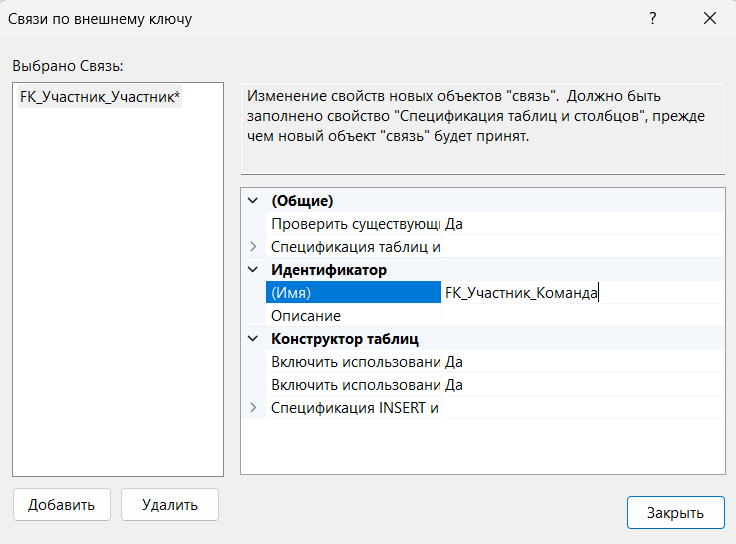
Task: Click the Закрыть button
Action: (x=675, y=513)
